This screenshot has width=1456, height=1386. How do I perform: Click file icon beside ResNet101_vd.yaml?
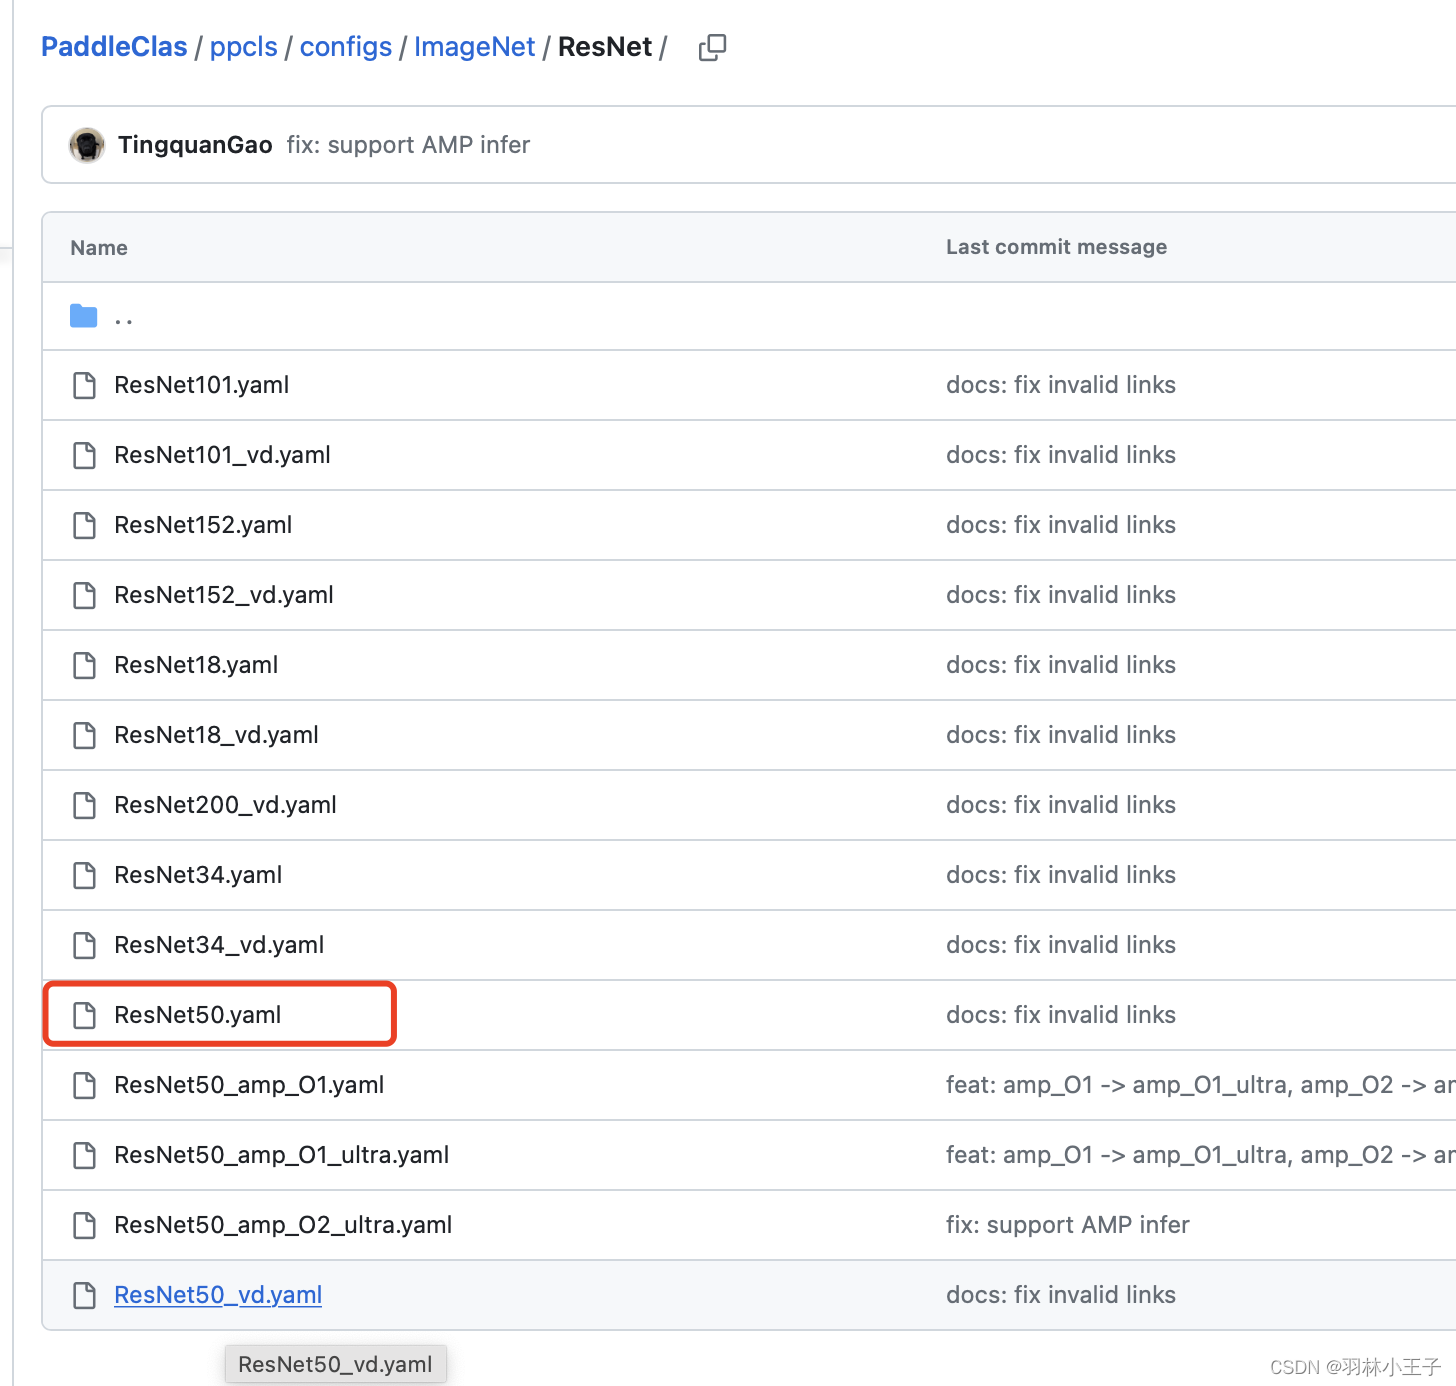[x=85, y=455]
